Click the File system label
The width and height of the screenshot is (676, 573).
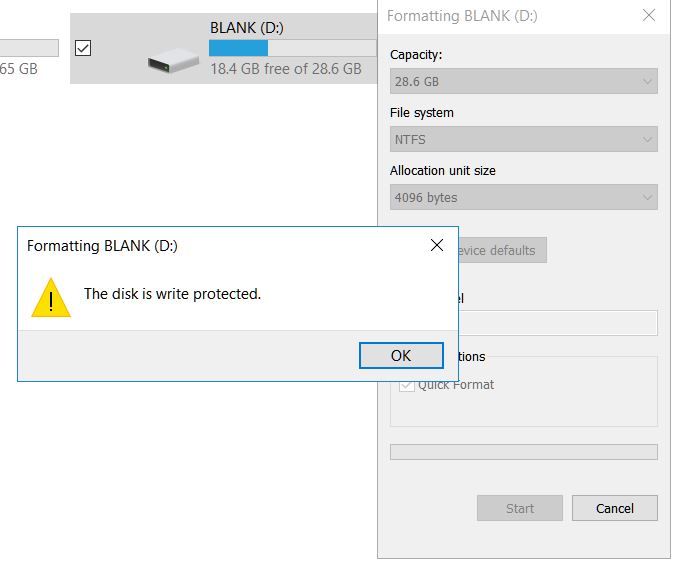coord(422,113)
